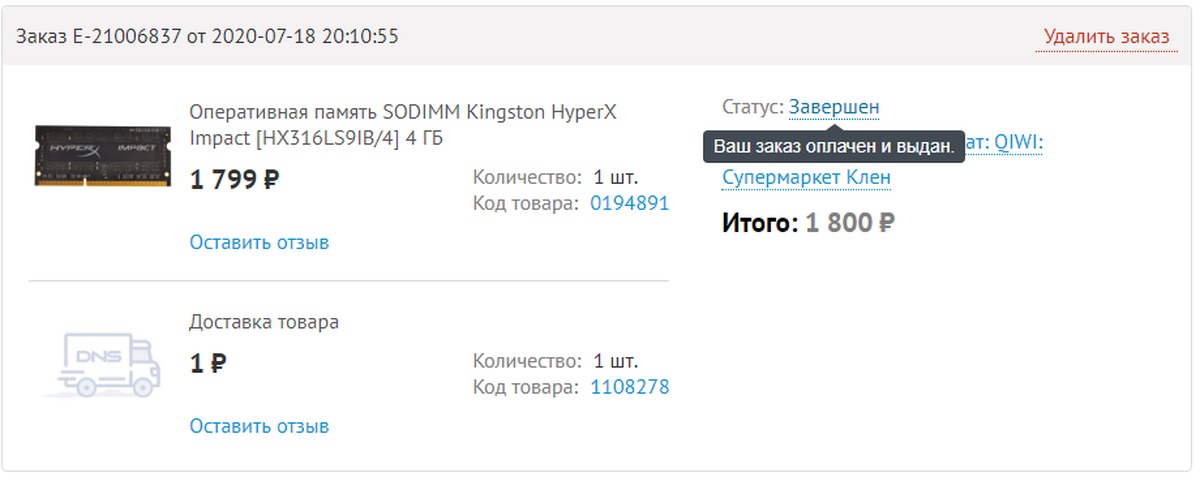
Task: Click the order number header Е-21006837
Action: coord(207,36)
